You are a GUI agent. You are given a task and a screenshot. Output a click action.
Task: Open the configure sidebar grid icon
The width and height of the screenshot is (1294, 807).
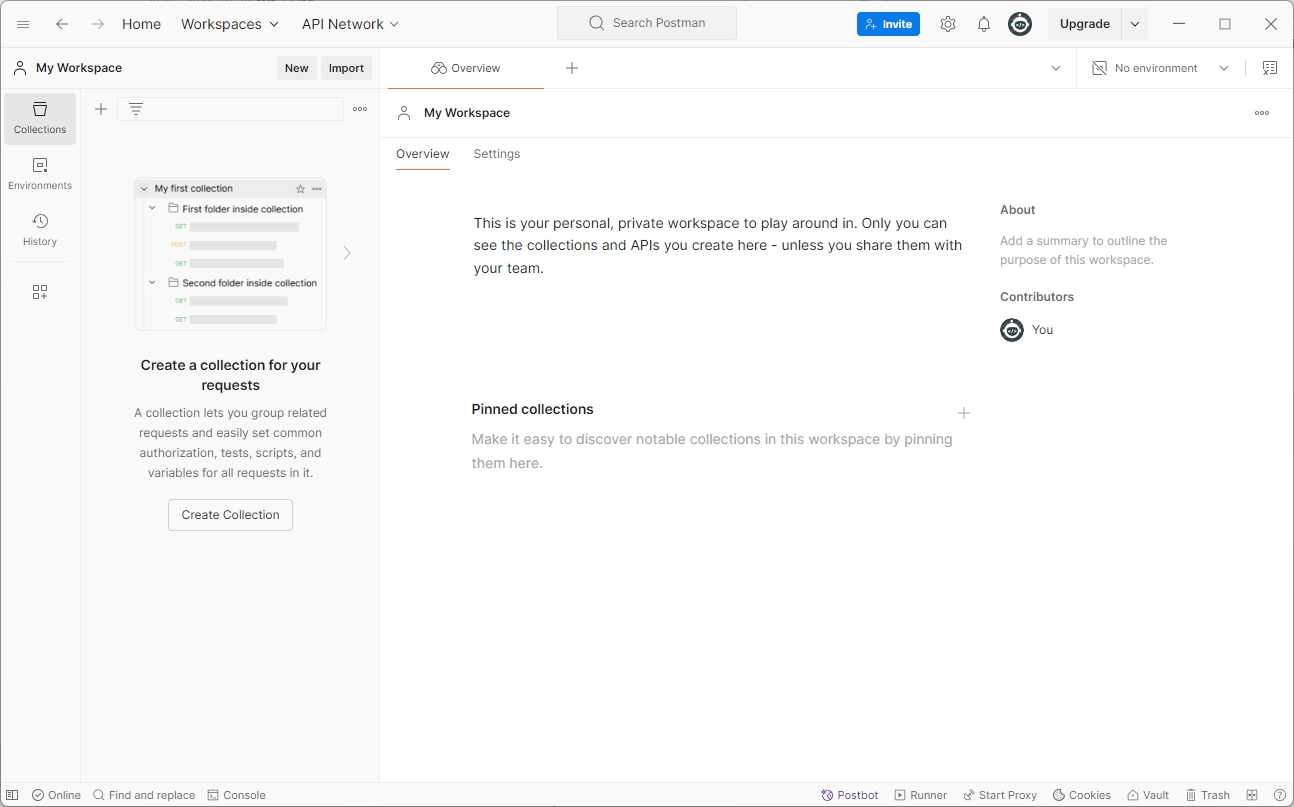pos(40,292)
